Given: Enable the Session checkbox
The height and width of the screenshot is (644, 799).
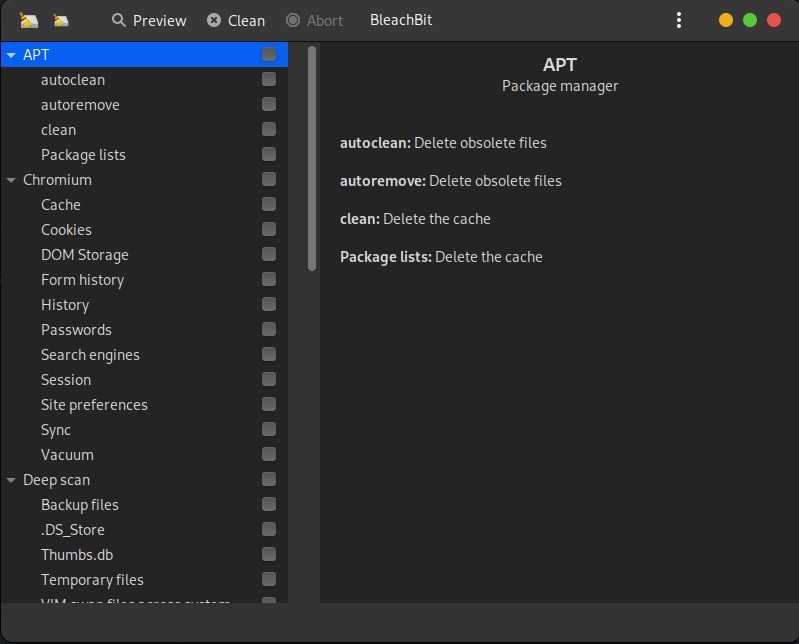Looking at the screenshot, I should coord(269,379).
